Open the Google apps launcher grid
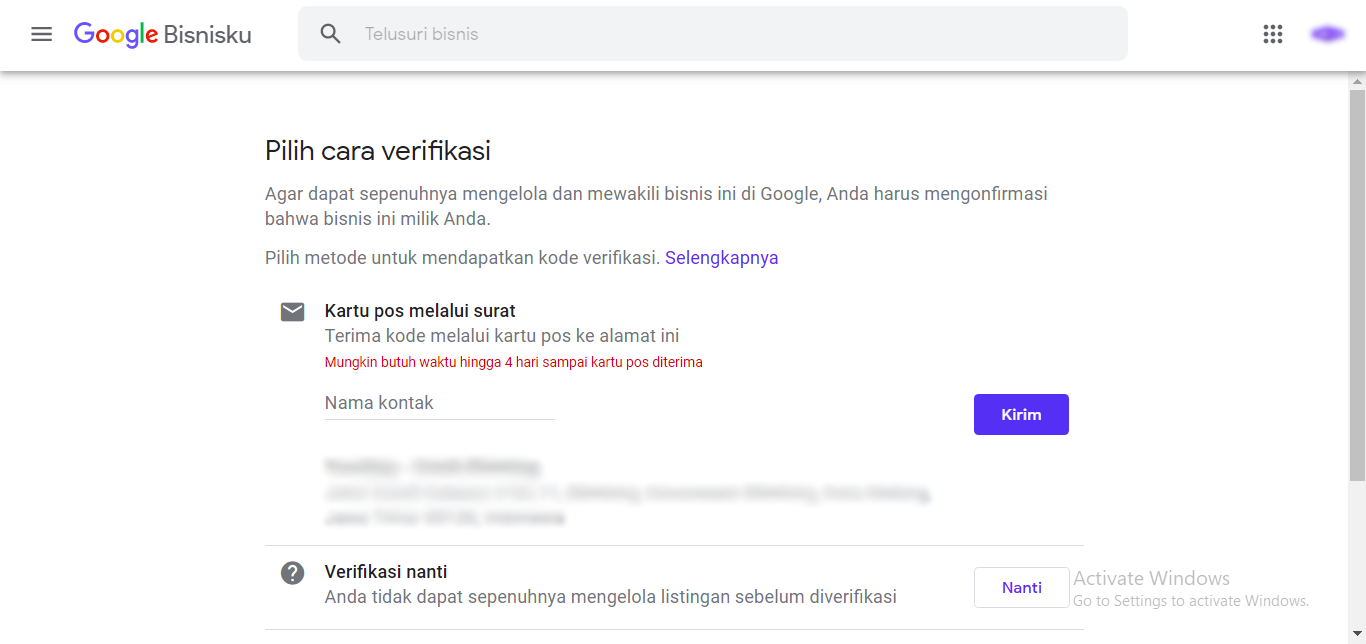Image resolution: width=1366 pixels, height=644 pixels. click(x=1272, y=33)
